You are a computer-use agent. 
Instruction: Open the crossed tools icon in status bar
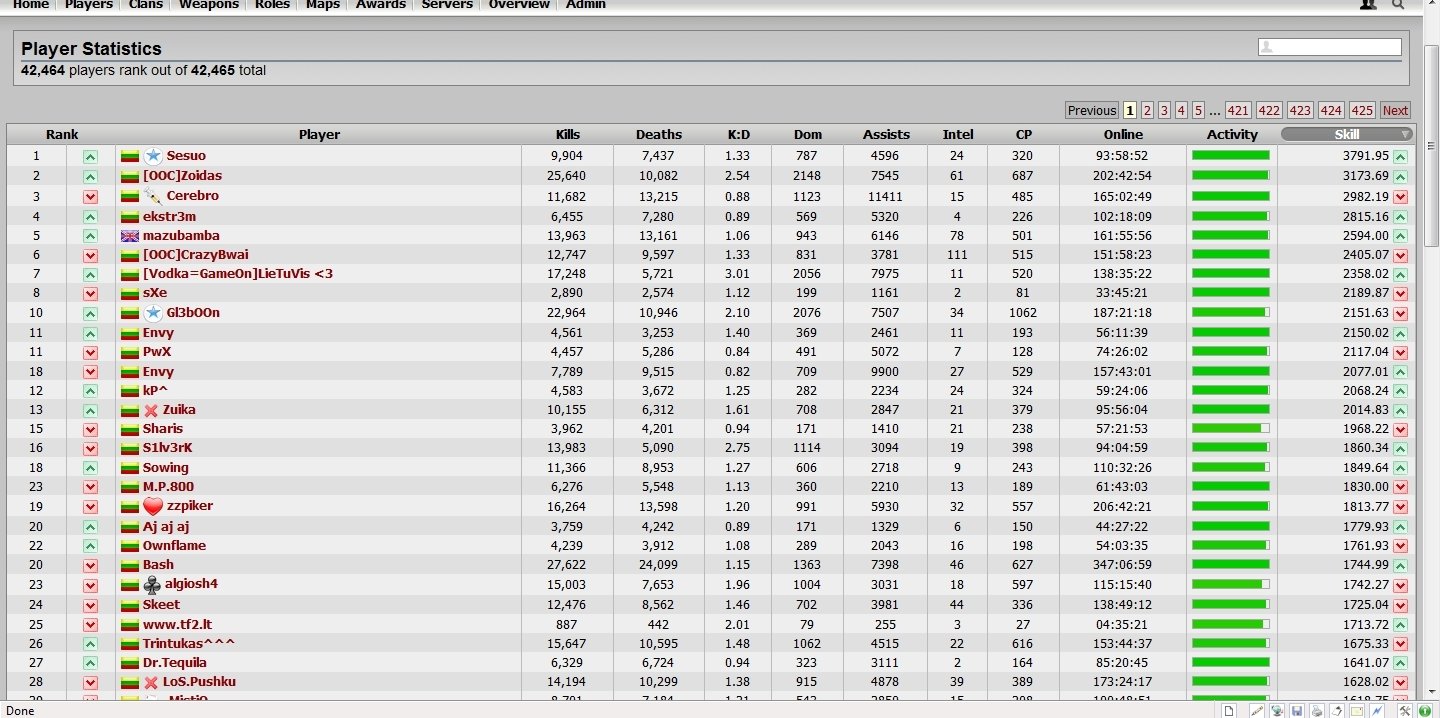[1405, 710]
